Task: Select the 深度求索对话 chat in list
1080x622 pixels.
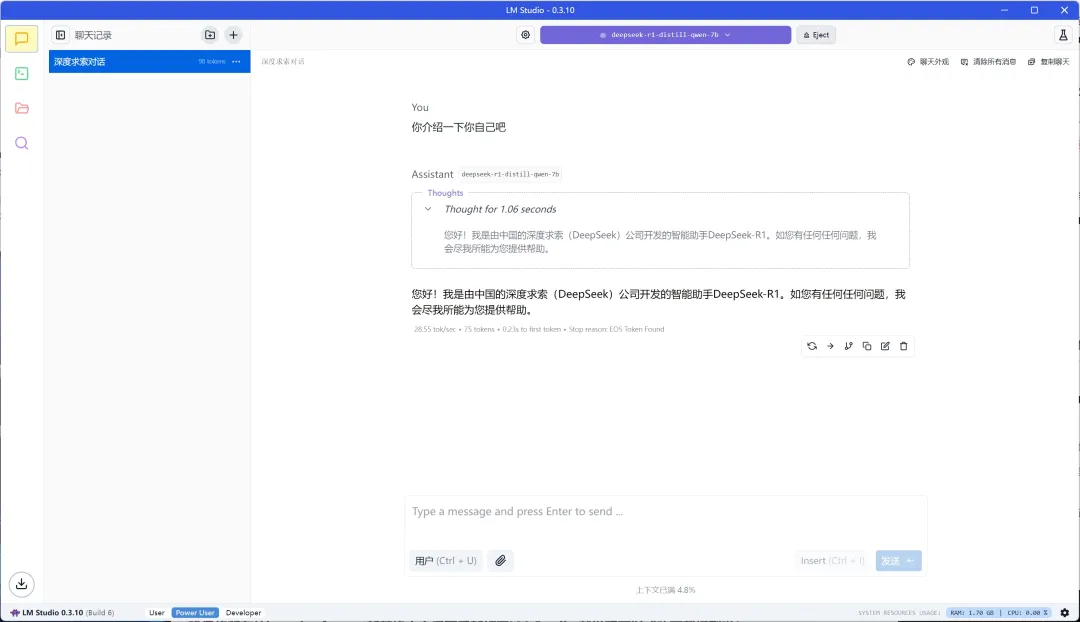Action: coord(149,61)
